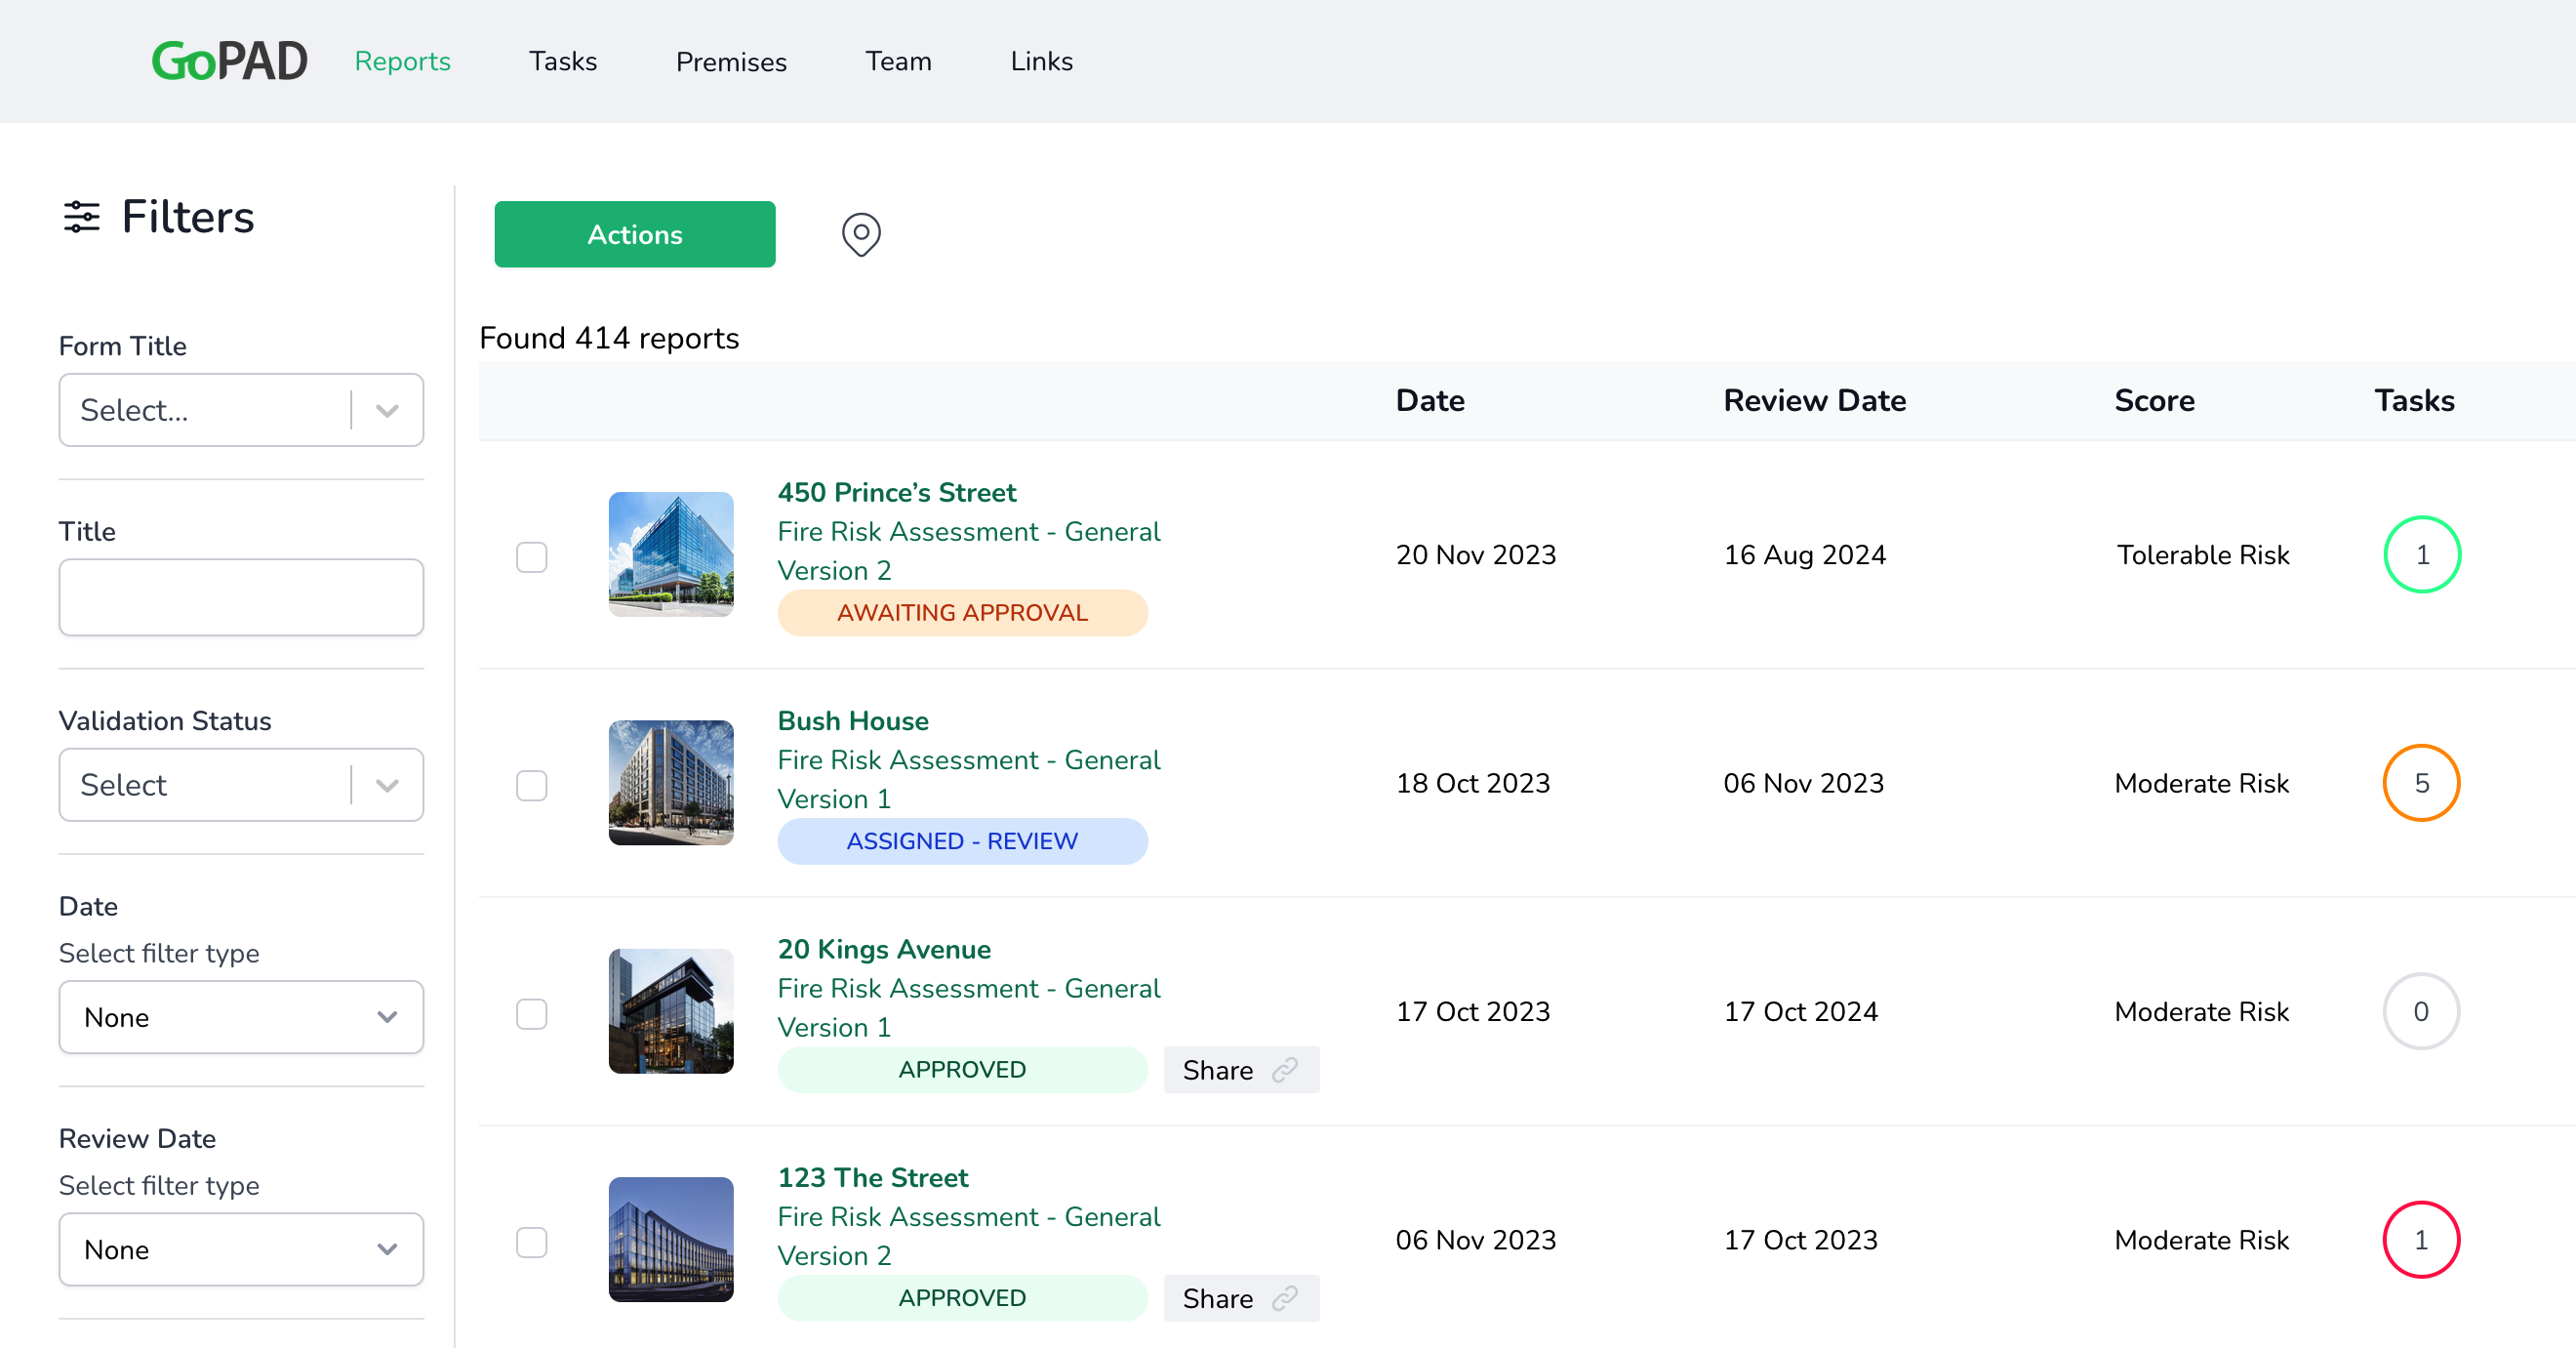Click the 'Moderate Risk' score for Bush House
The image size is (2576, 1348).
pyautogui.click(x=2201, y=783)
